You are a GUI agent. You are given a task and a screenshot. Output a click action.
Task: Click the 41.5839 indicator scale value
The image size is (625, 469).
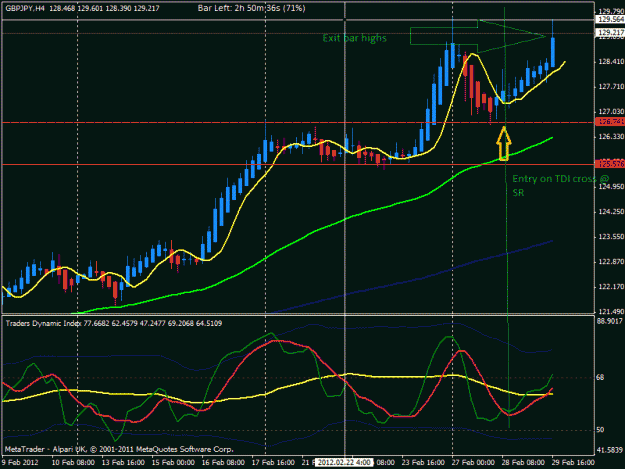(609, 450)
